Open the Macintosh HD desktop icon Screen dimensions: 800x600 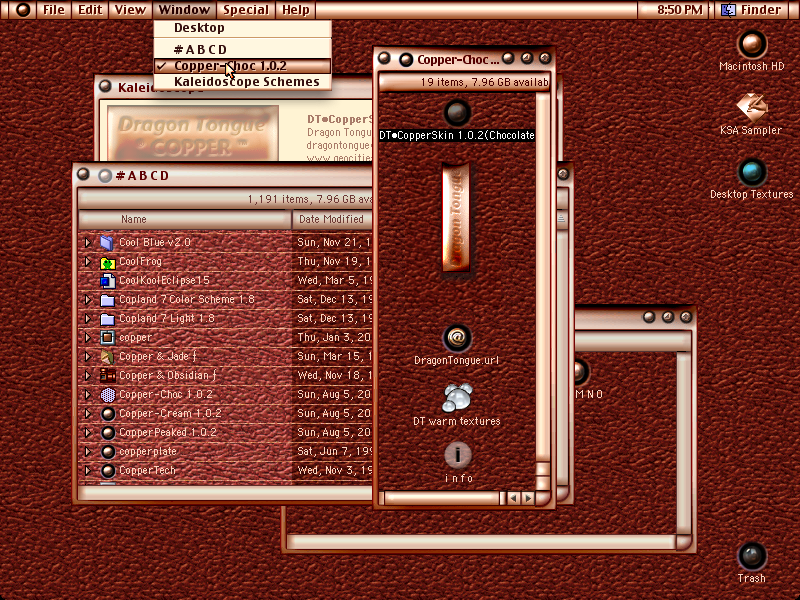tap(752, 44)
